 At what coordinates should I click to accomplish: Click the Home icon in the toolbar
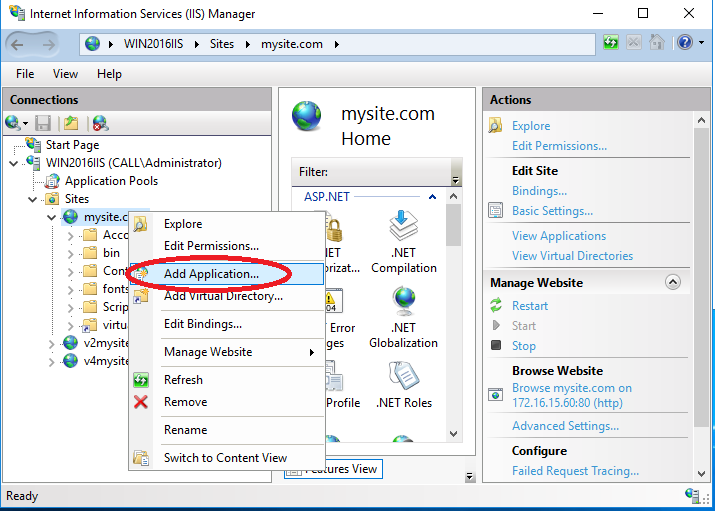657,43
